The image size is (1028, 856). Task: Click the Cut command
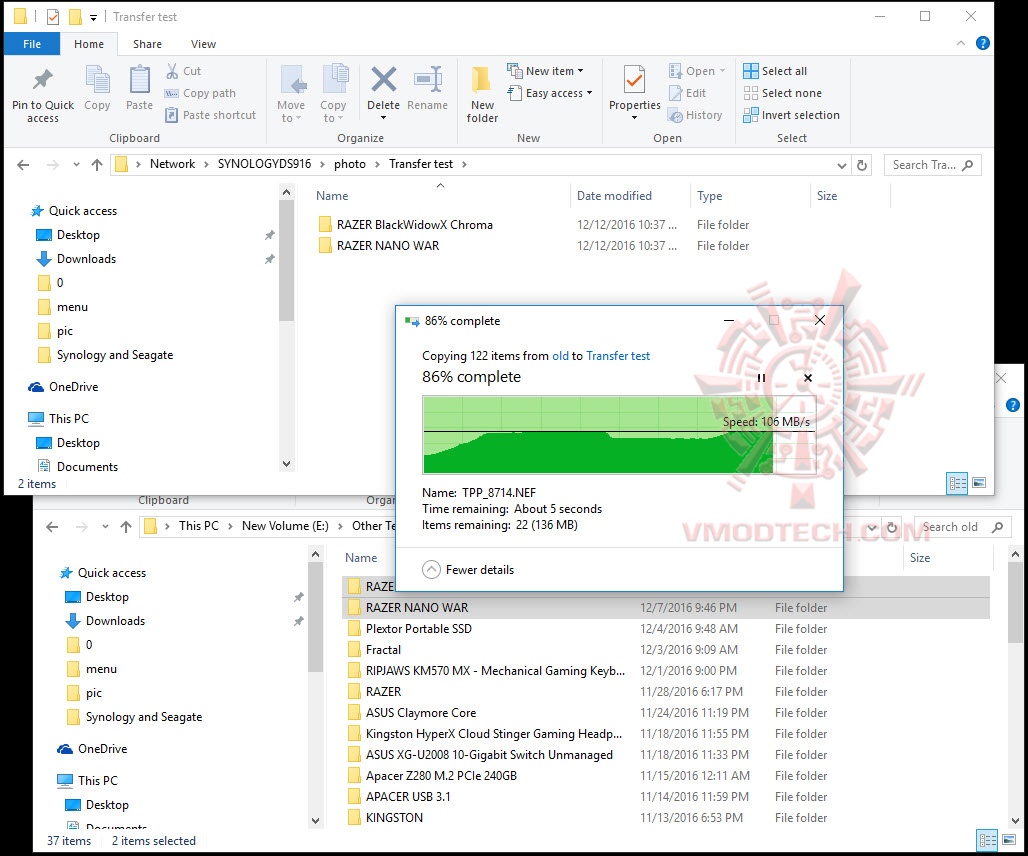point(183,71)
